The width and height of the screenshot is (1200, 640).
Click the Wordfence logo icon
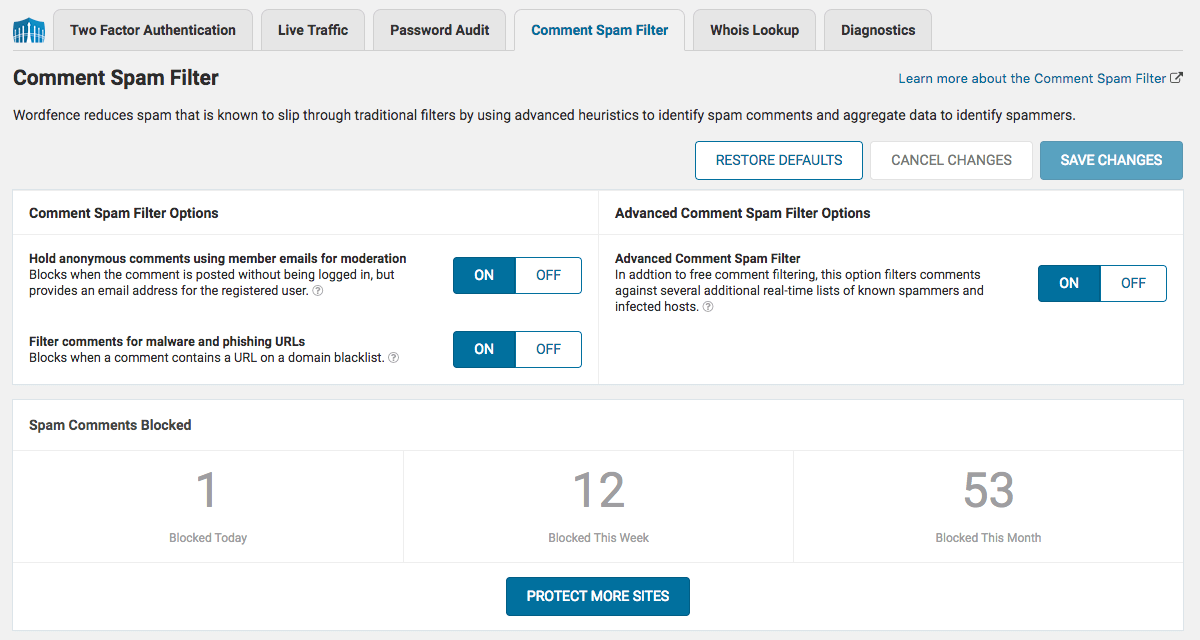(28, 30)
